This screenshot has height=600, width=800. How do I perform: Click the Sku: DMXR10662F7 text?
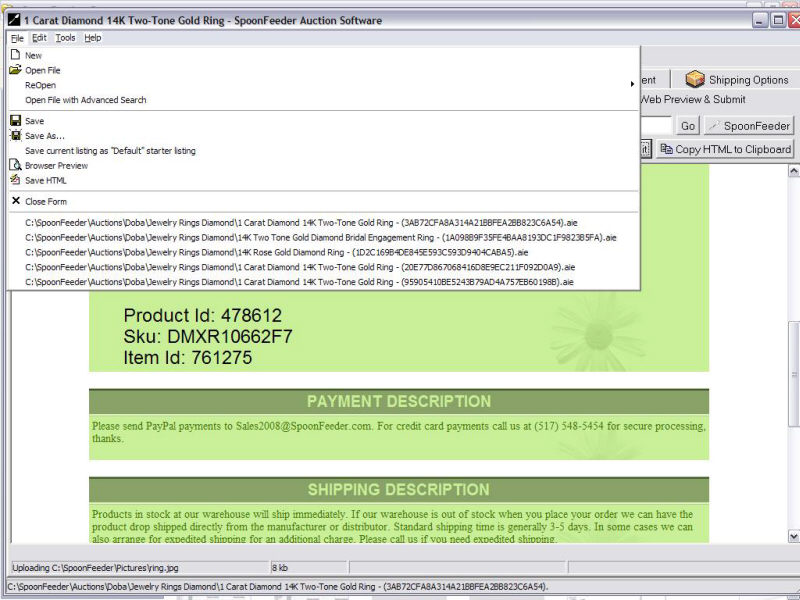click(x=208, y=337)
